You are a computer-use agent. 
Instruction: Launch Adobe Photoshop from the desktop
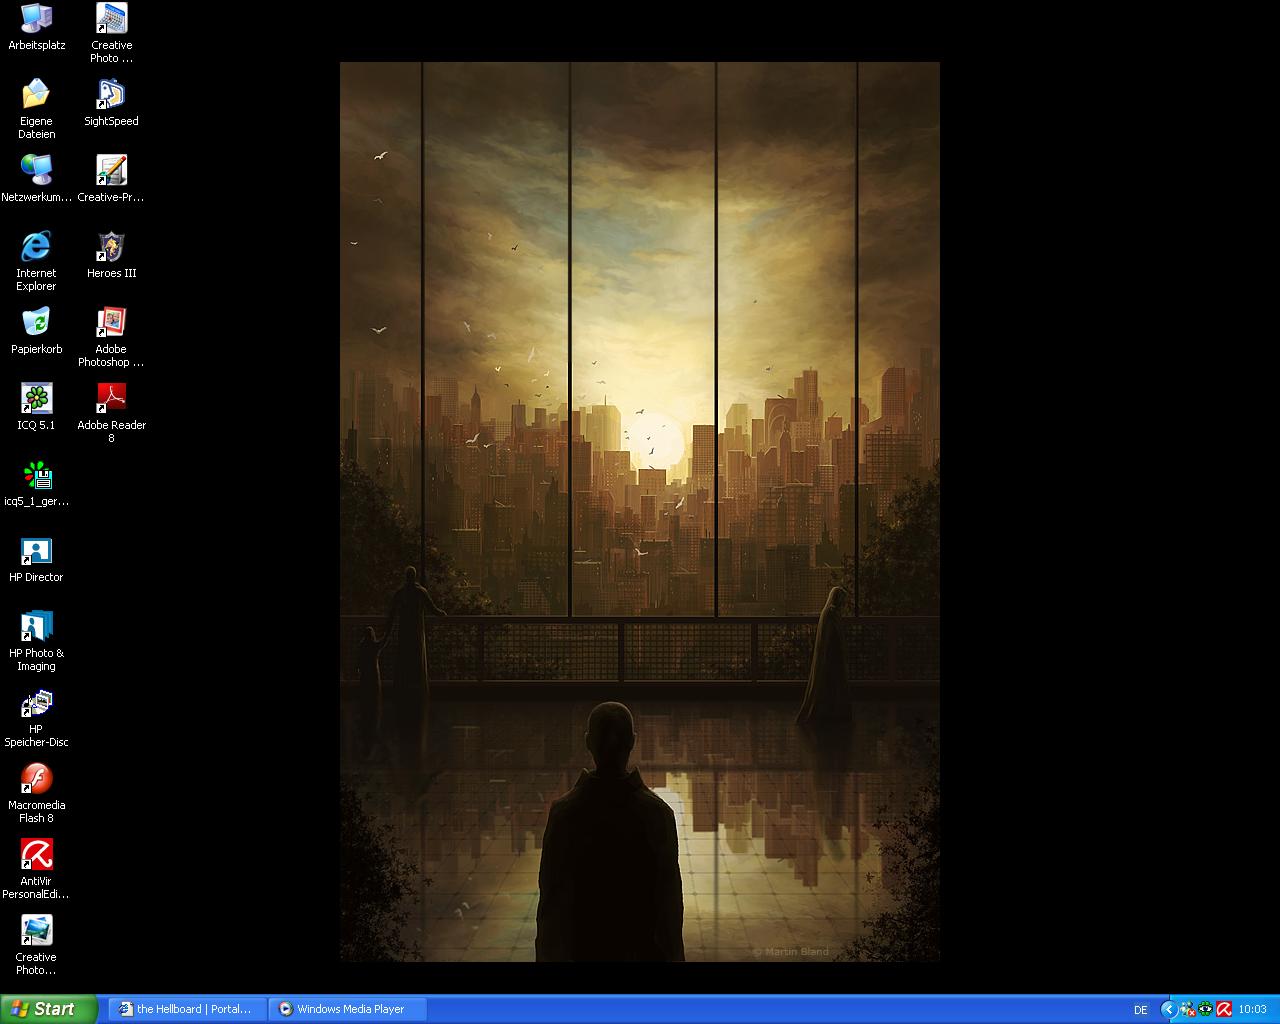pyautogui.click(x=111, y=323)
